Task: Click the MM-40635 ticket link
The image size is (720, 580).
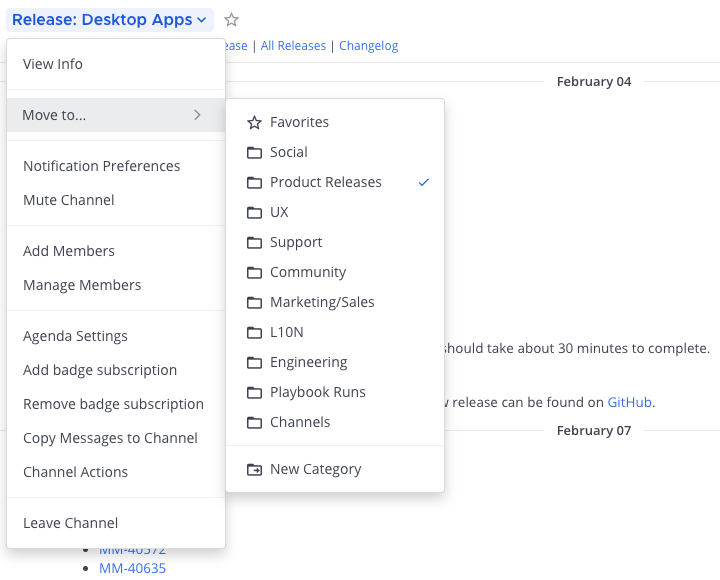Action: (132, 569)
